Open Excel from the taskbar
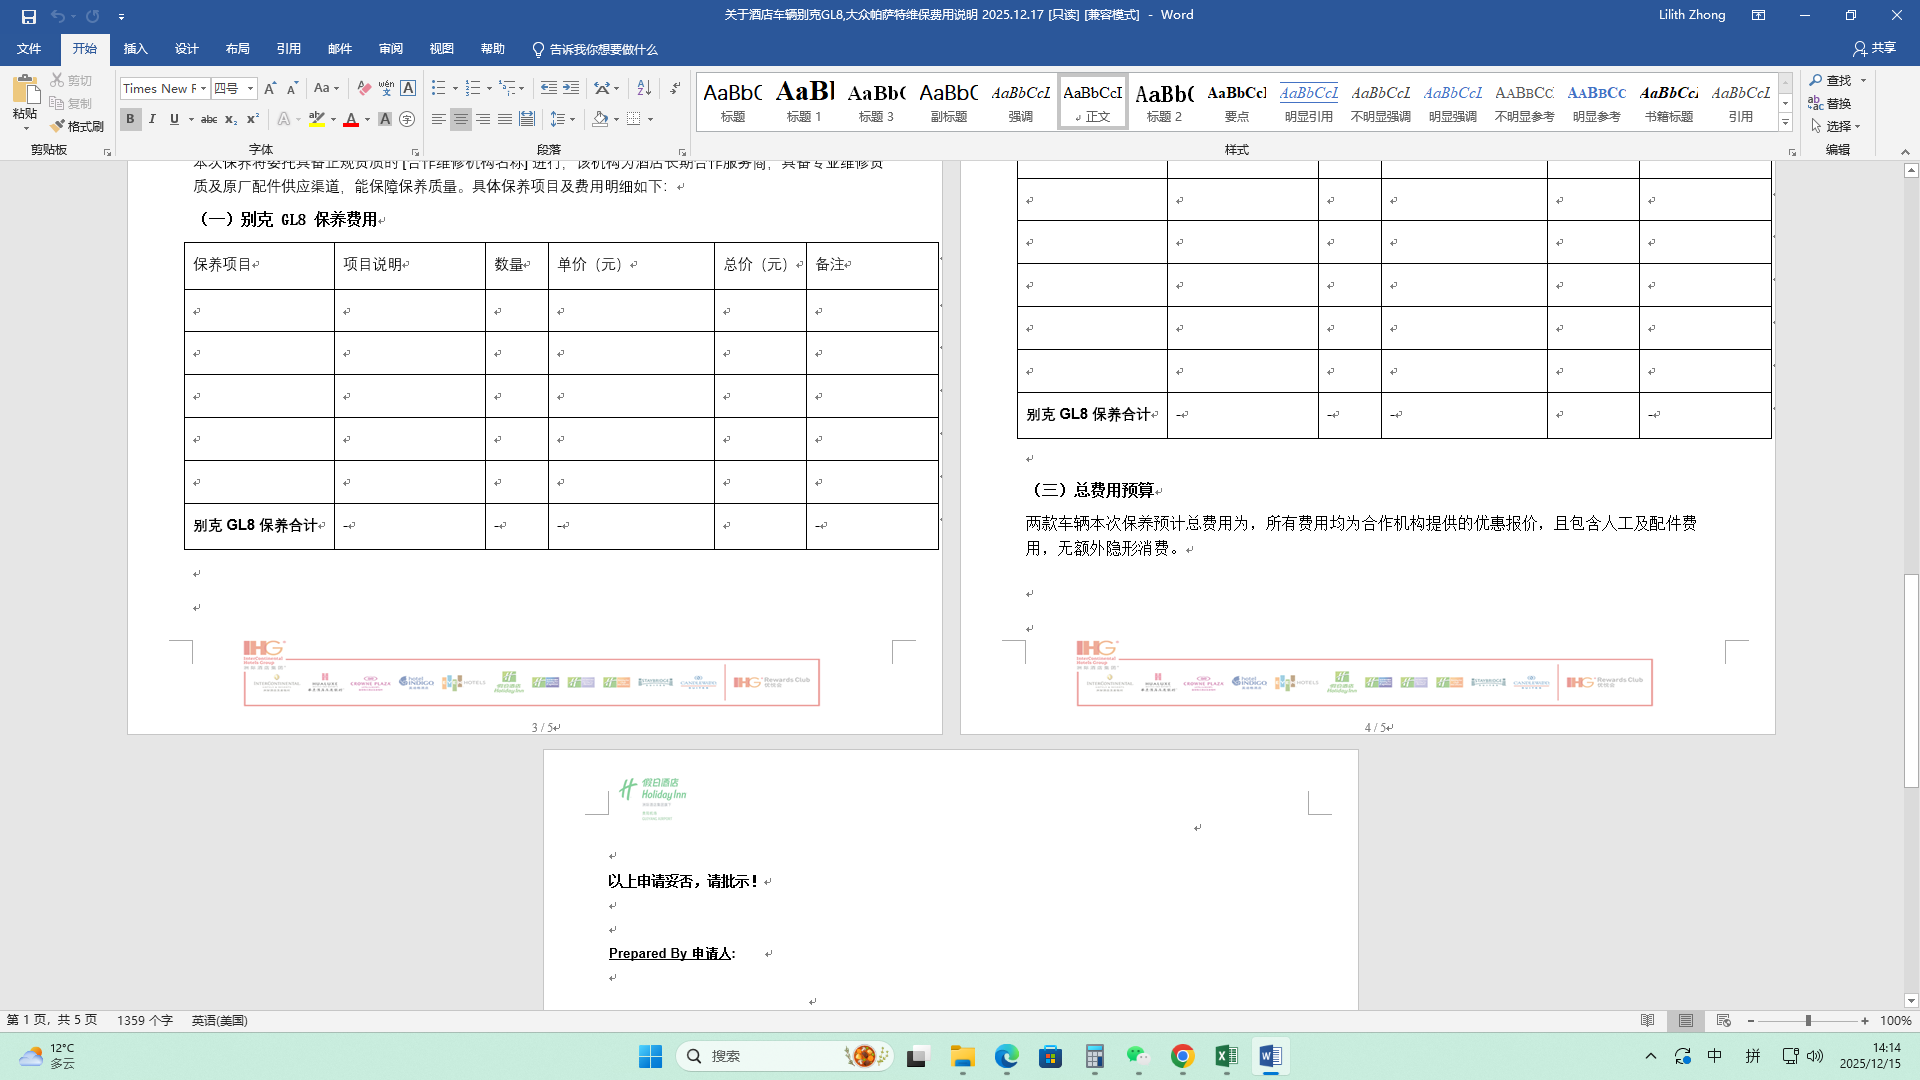 [1226, 1056]
